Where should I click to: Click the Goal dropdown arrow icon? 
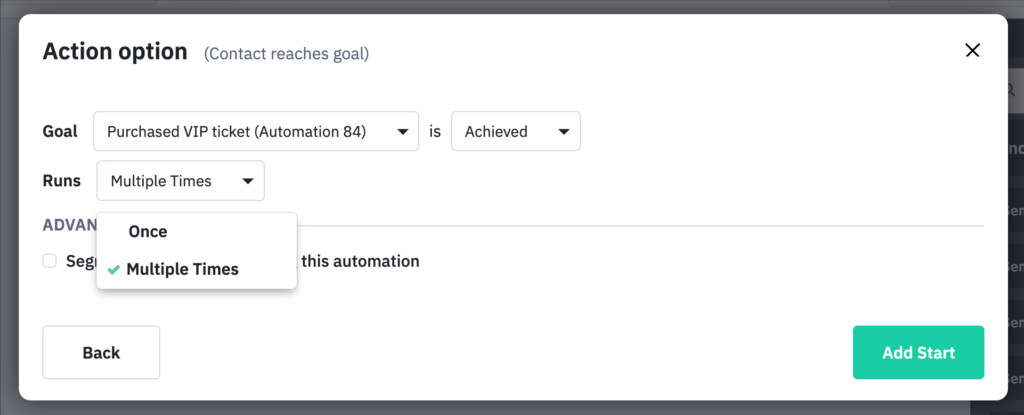402,131
